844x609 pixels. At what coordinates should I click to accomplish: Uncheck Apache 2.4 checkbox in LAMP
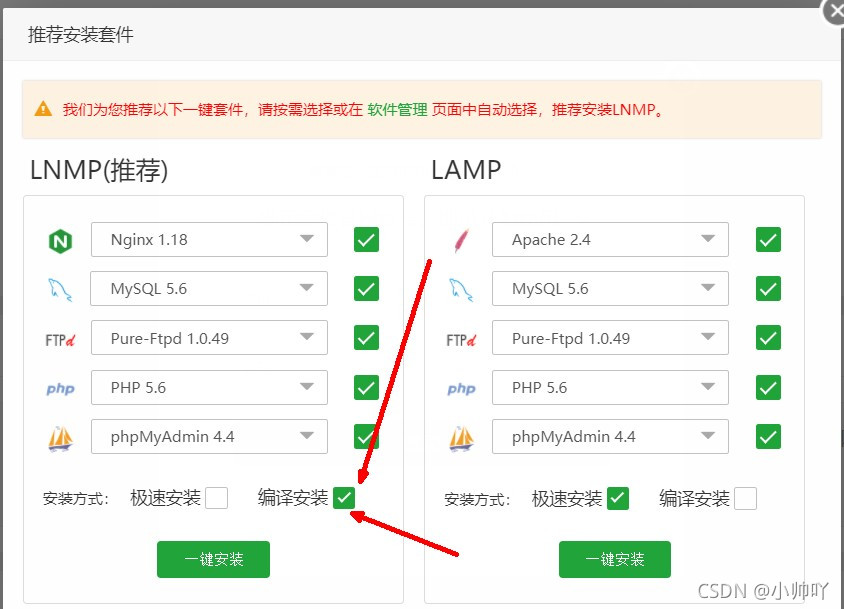pyautogui.click(x=768, y=240)
